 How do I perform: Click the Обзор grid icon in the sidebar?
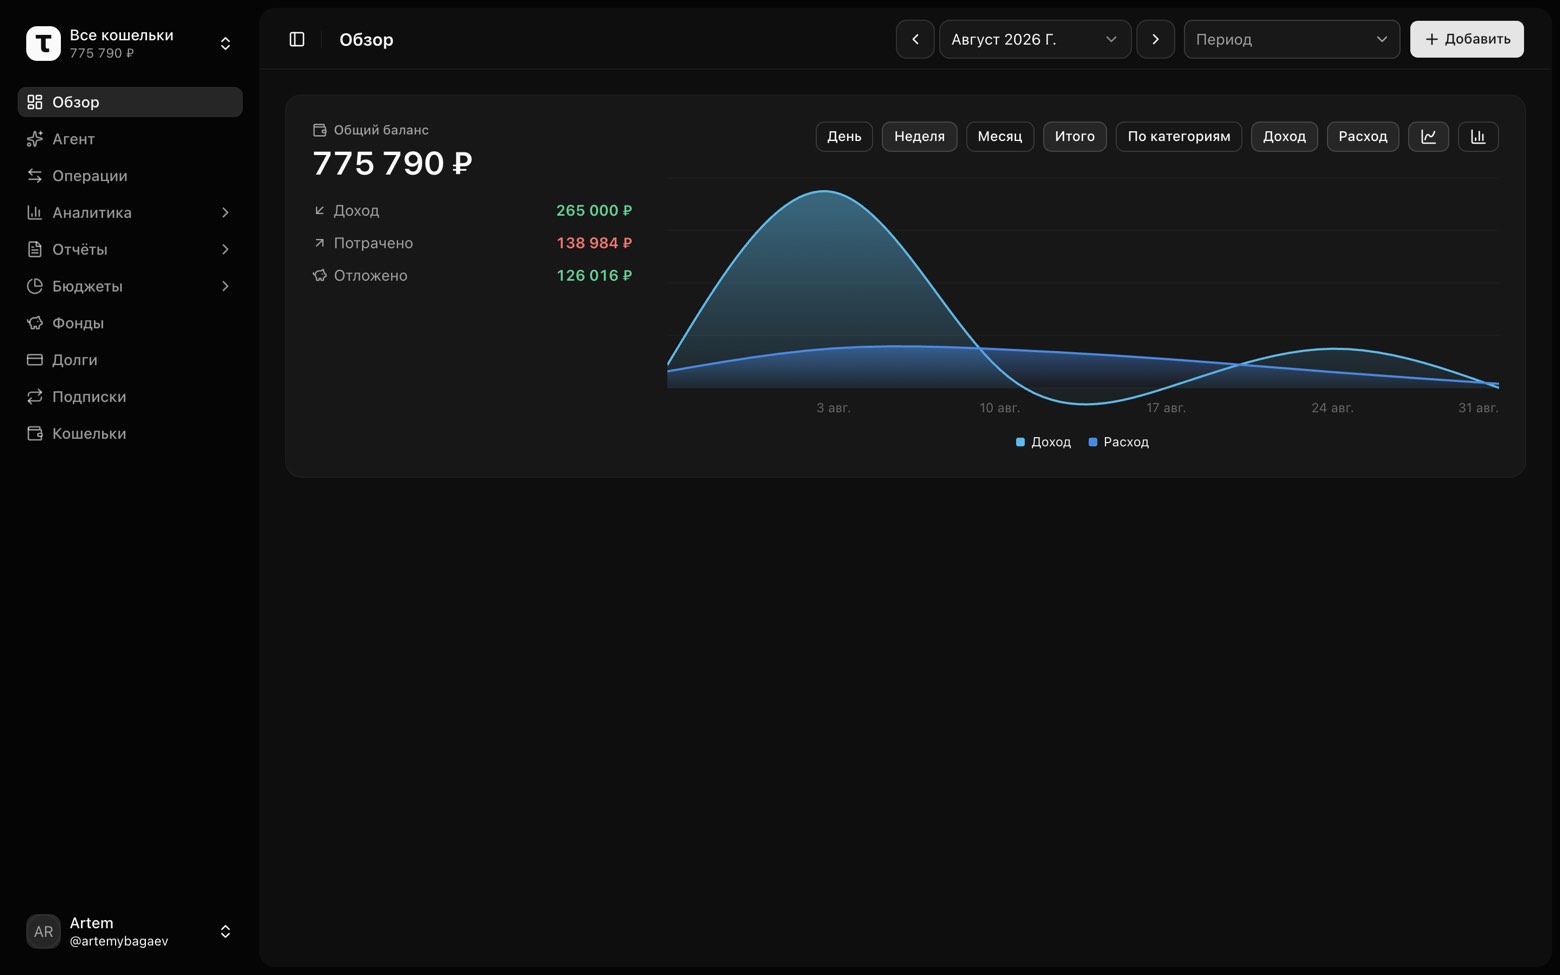35,102
